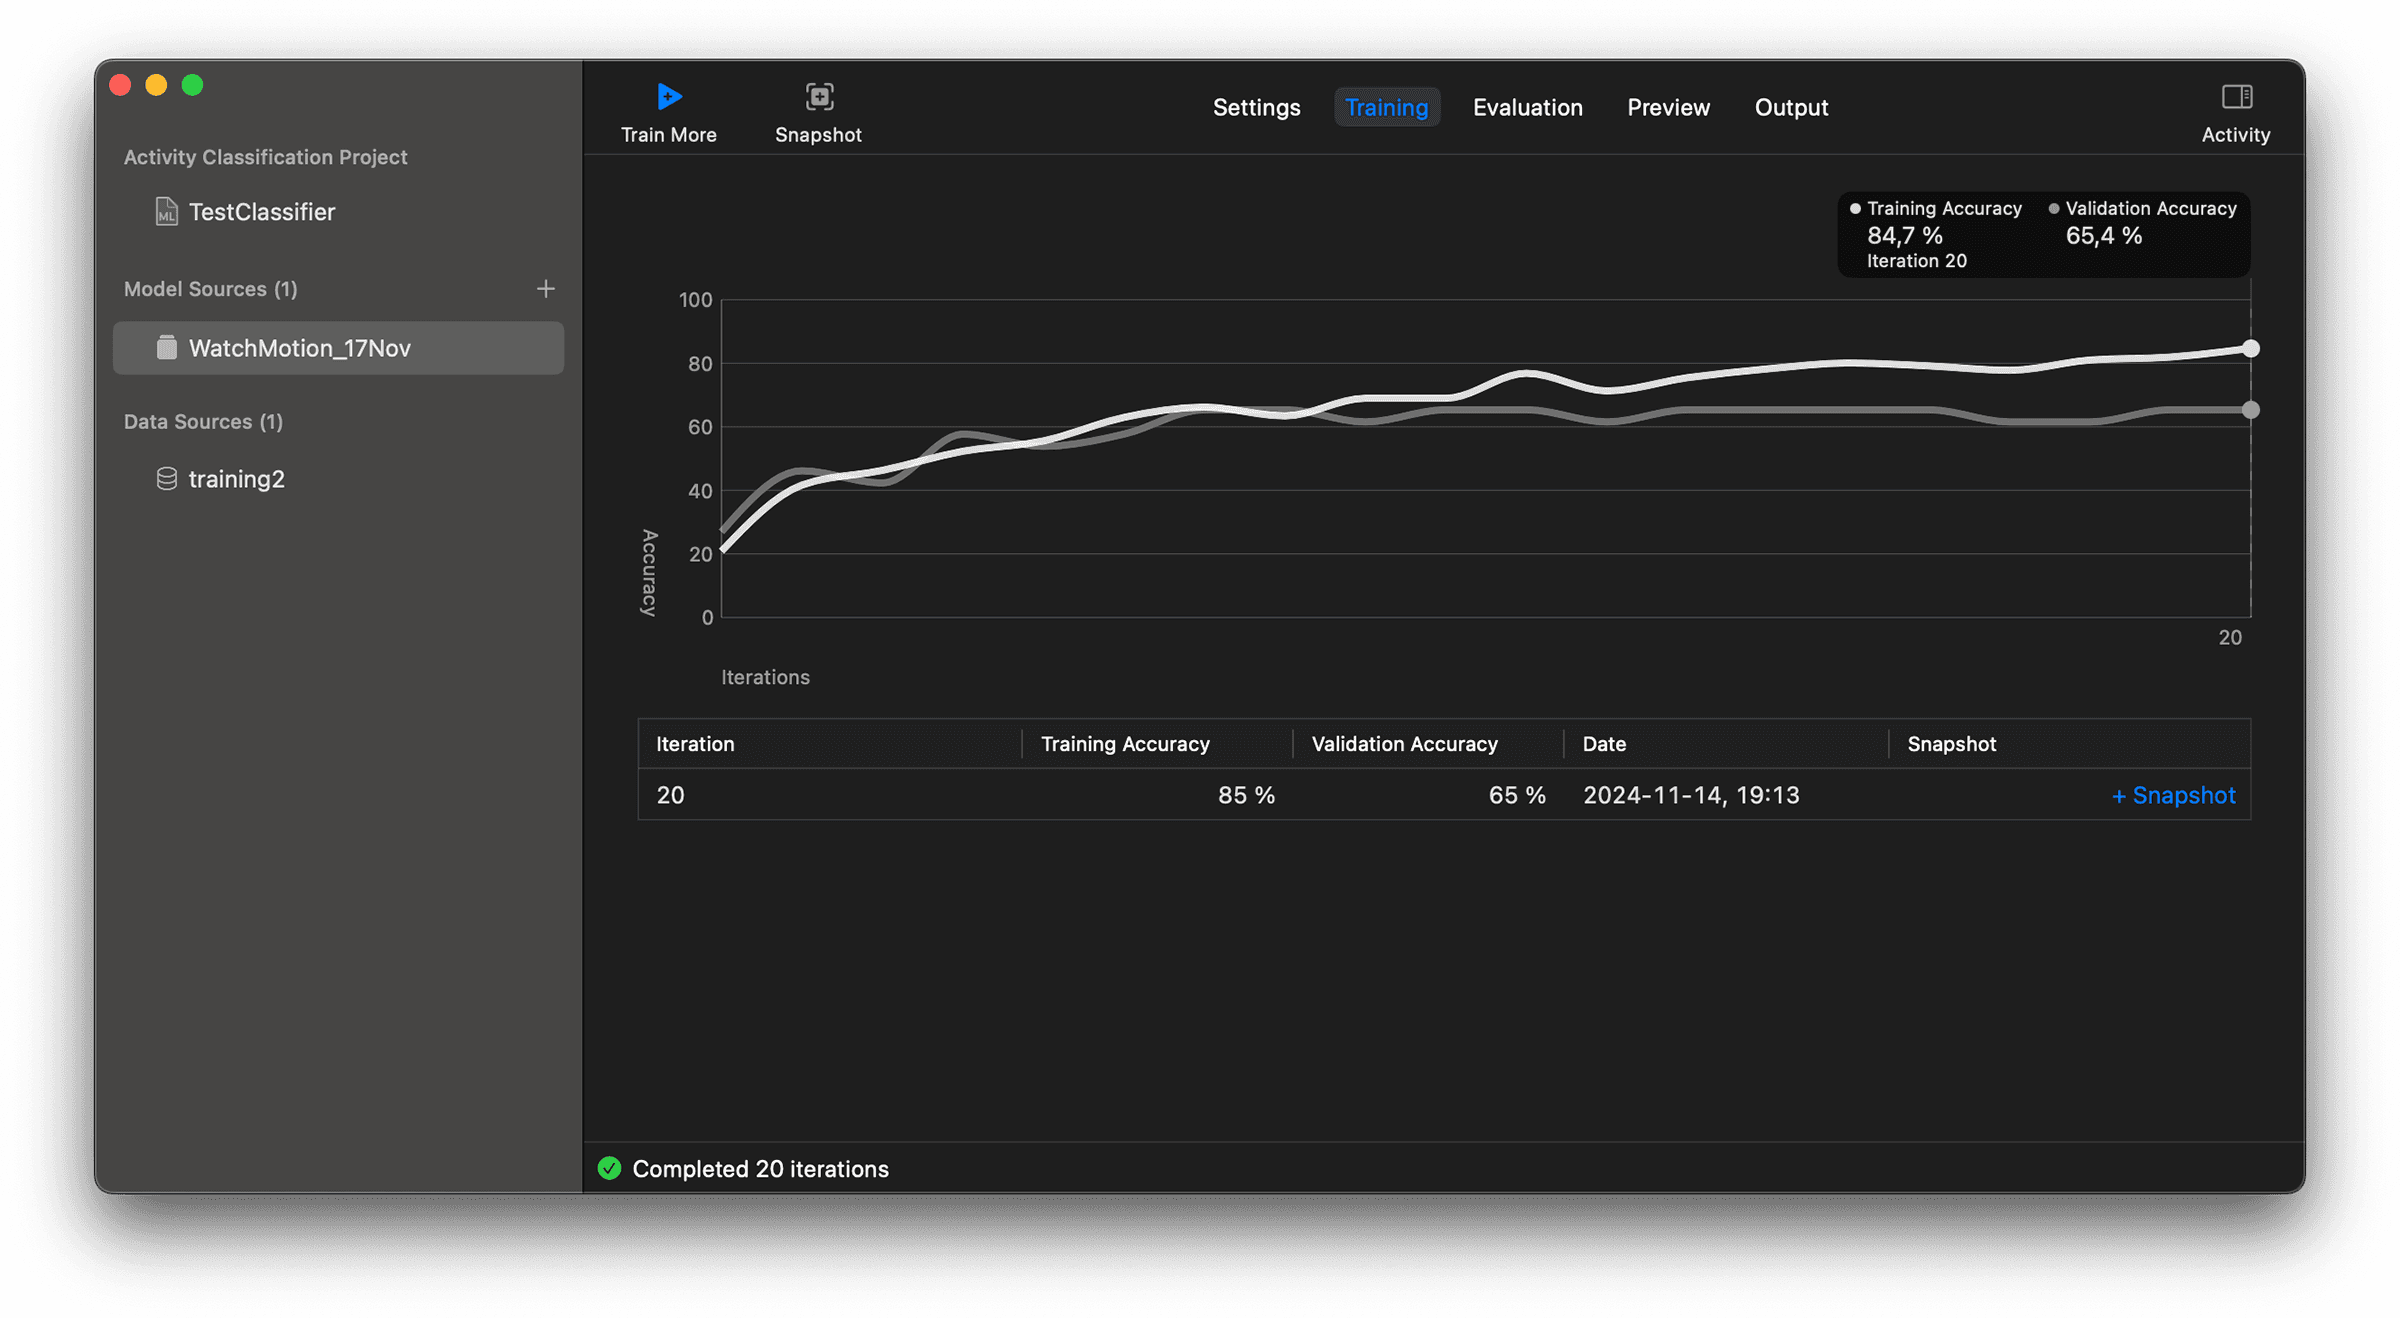Open the Settings tab
The height and width of the screenshot is (1318, 2400).
tap(1256, 107)
